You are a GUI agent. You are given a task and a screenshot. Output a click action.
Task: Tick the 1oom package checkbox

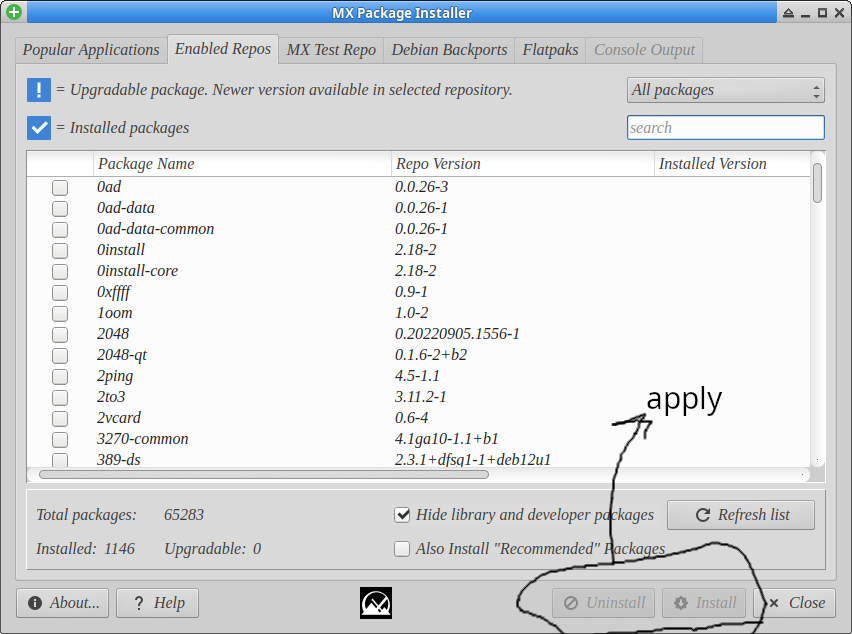pos(60,313)
